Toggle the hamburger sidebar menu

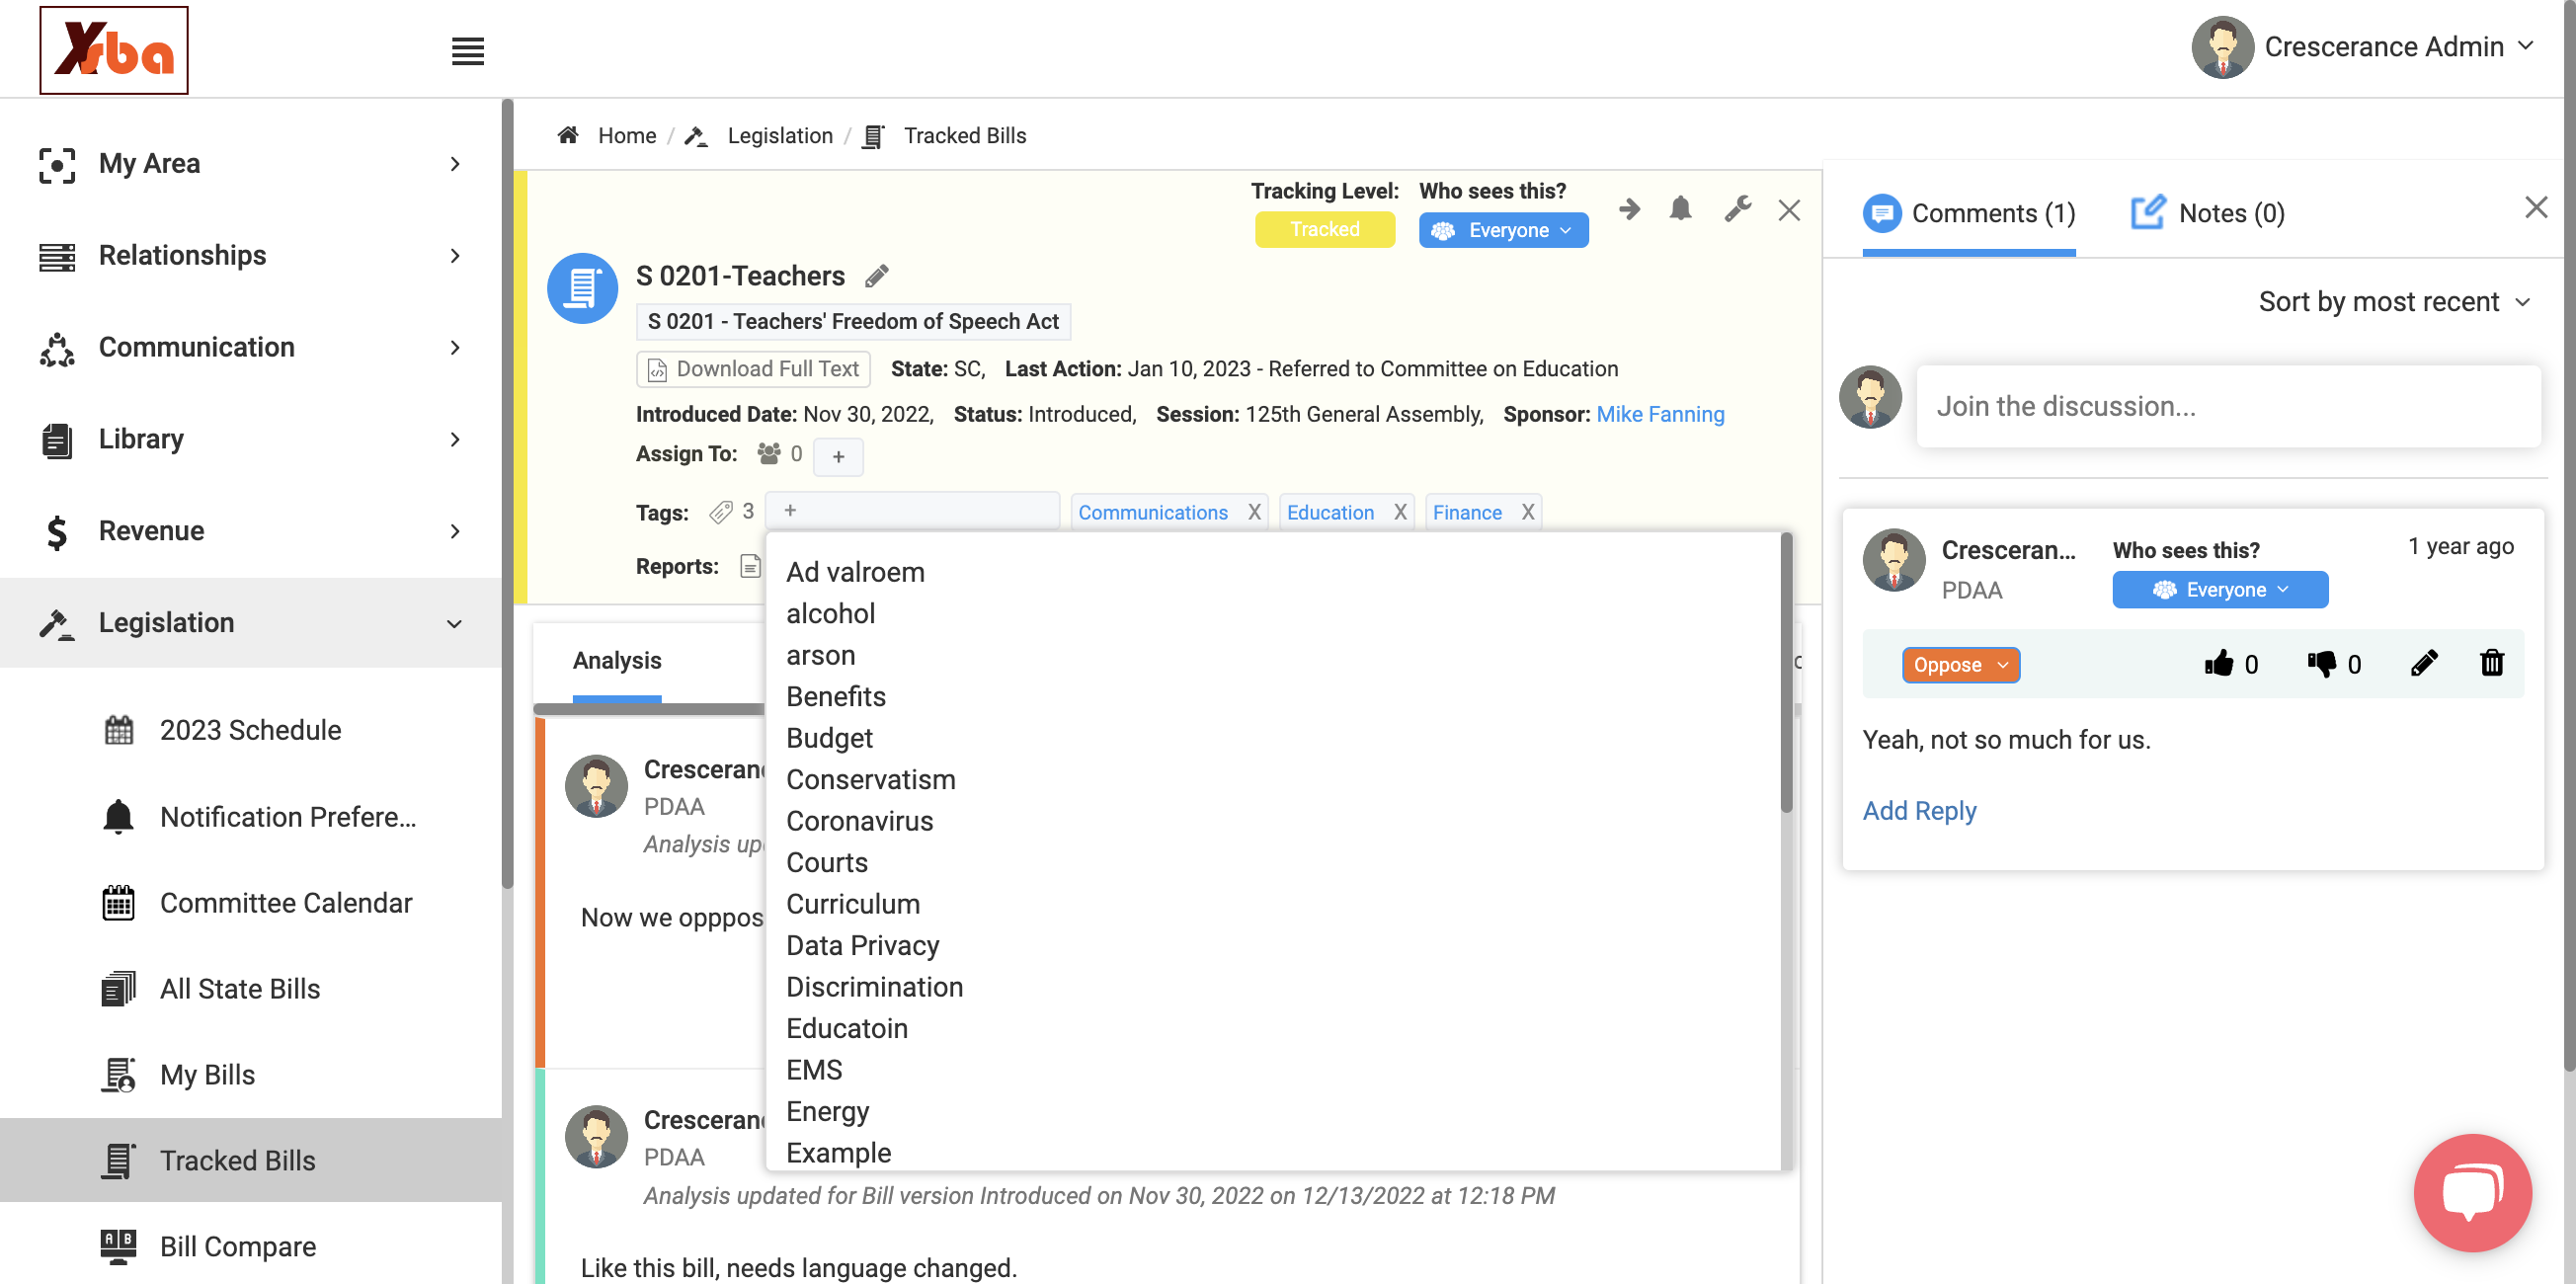coord(467,51)
